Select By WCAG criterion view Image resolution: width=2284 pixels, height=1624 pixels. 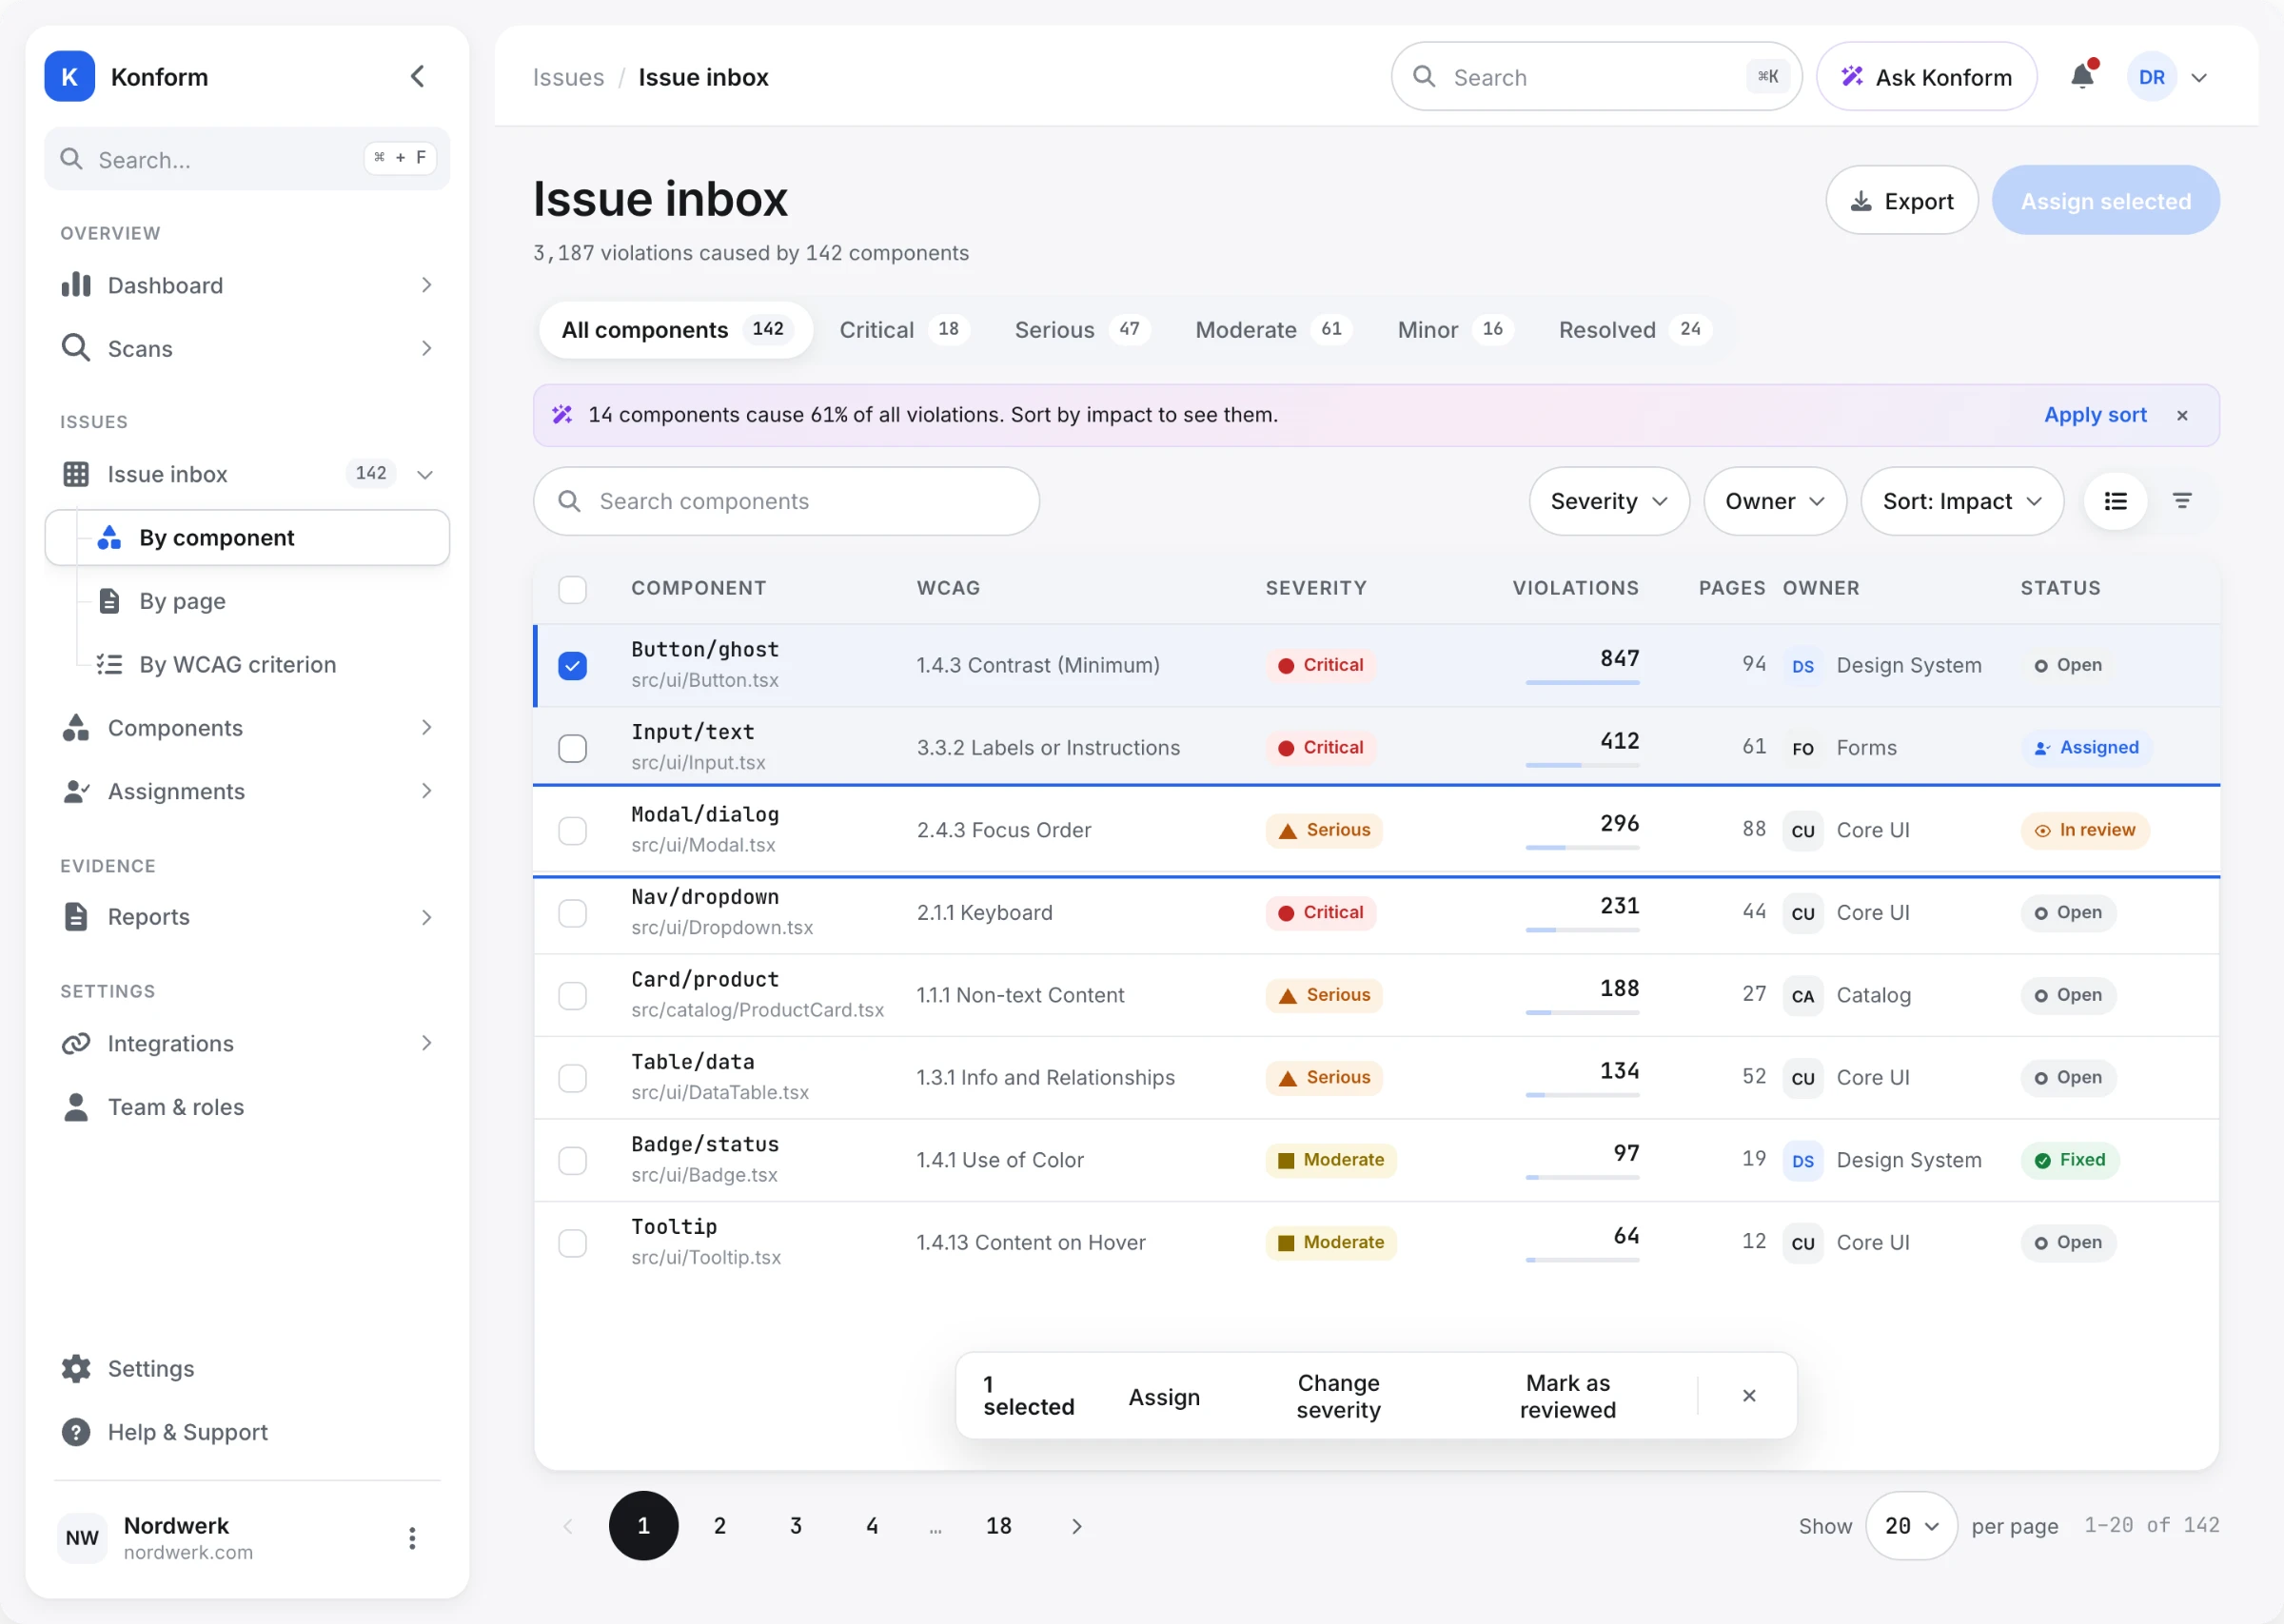click(x=262, y=664)
